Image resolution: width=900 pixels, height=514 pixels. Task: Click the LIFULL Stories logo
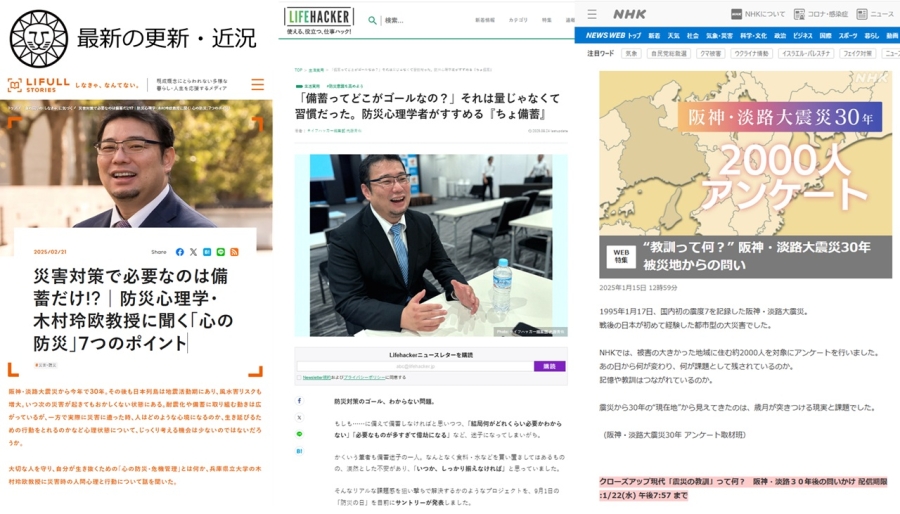click(x=40, y=86)
